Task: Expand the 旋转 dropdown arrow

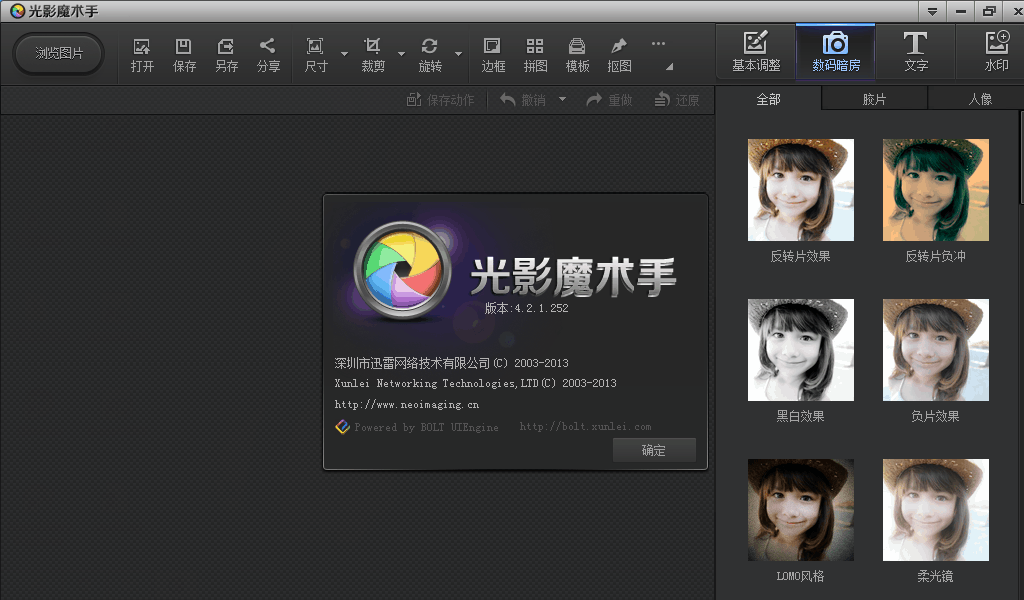Action: (x=458, y=54)
